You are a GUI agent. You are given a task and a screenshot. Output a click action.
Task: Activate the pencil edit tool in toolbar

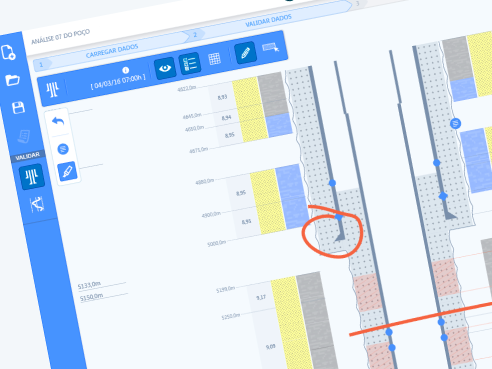[x=245, y=53]
